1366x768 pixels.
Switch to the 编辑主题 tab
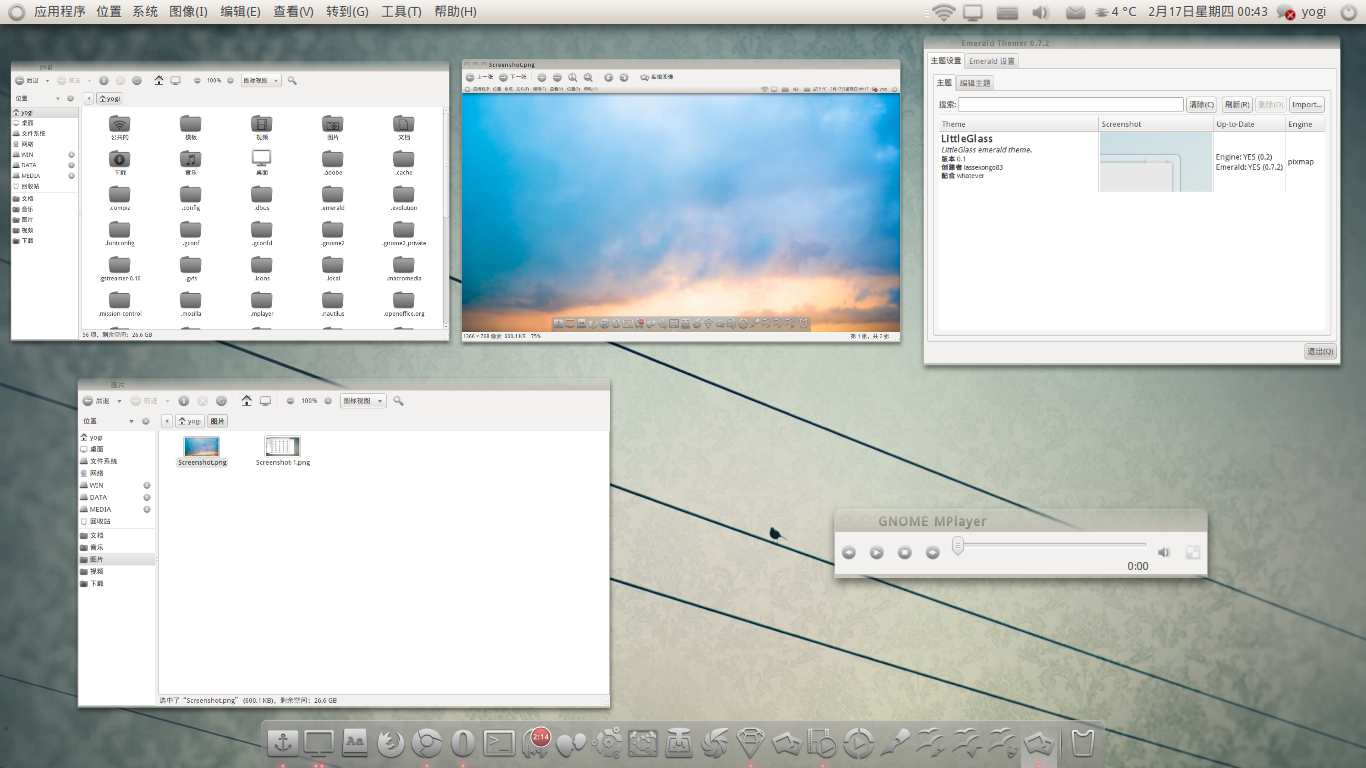pyautogui.click(x=975, y=83)
